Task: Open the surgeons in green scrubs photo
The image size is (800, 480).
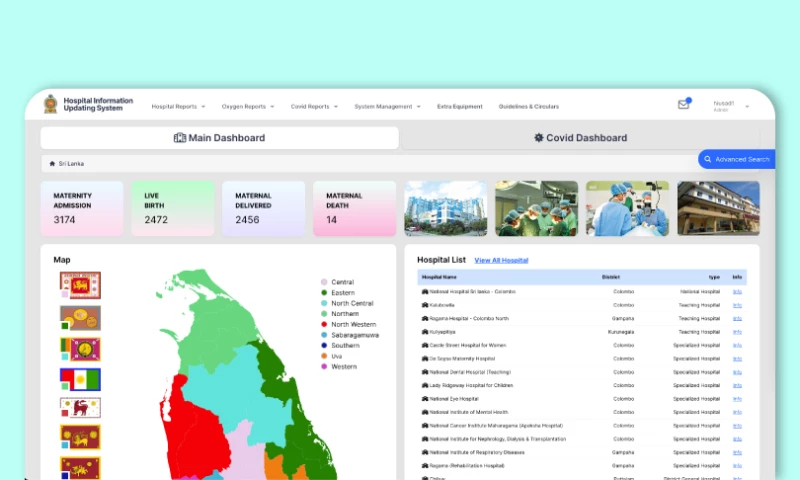Action: click(536, 209)
